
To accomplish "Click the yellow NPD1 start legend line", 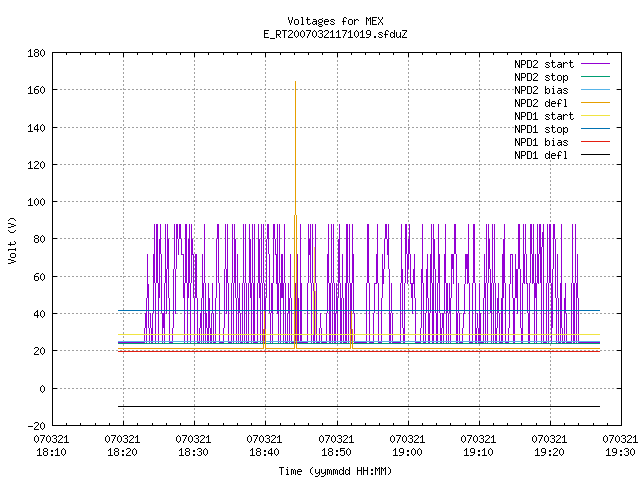I will point(596,116).
